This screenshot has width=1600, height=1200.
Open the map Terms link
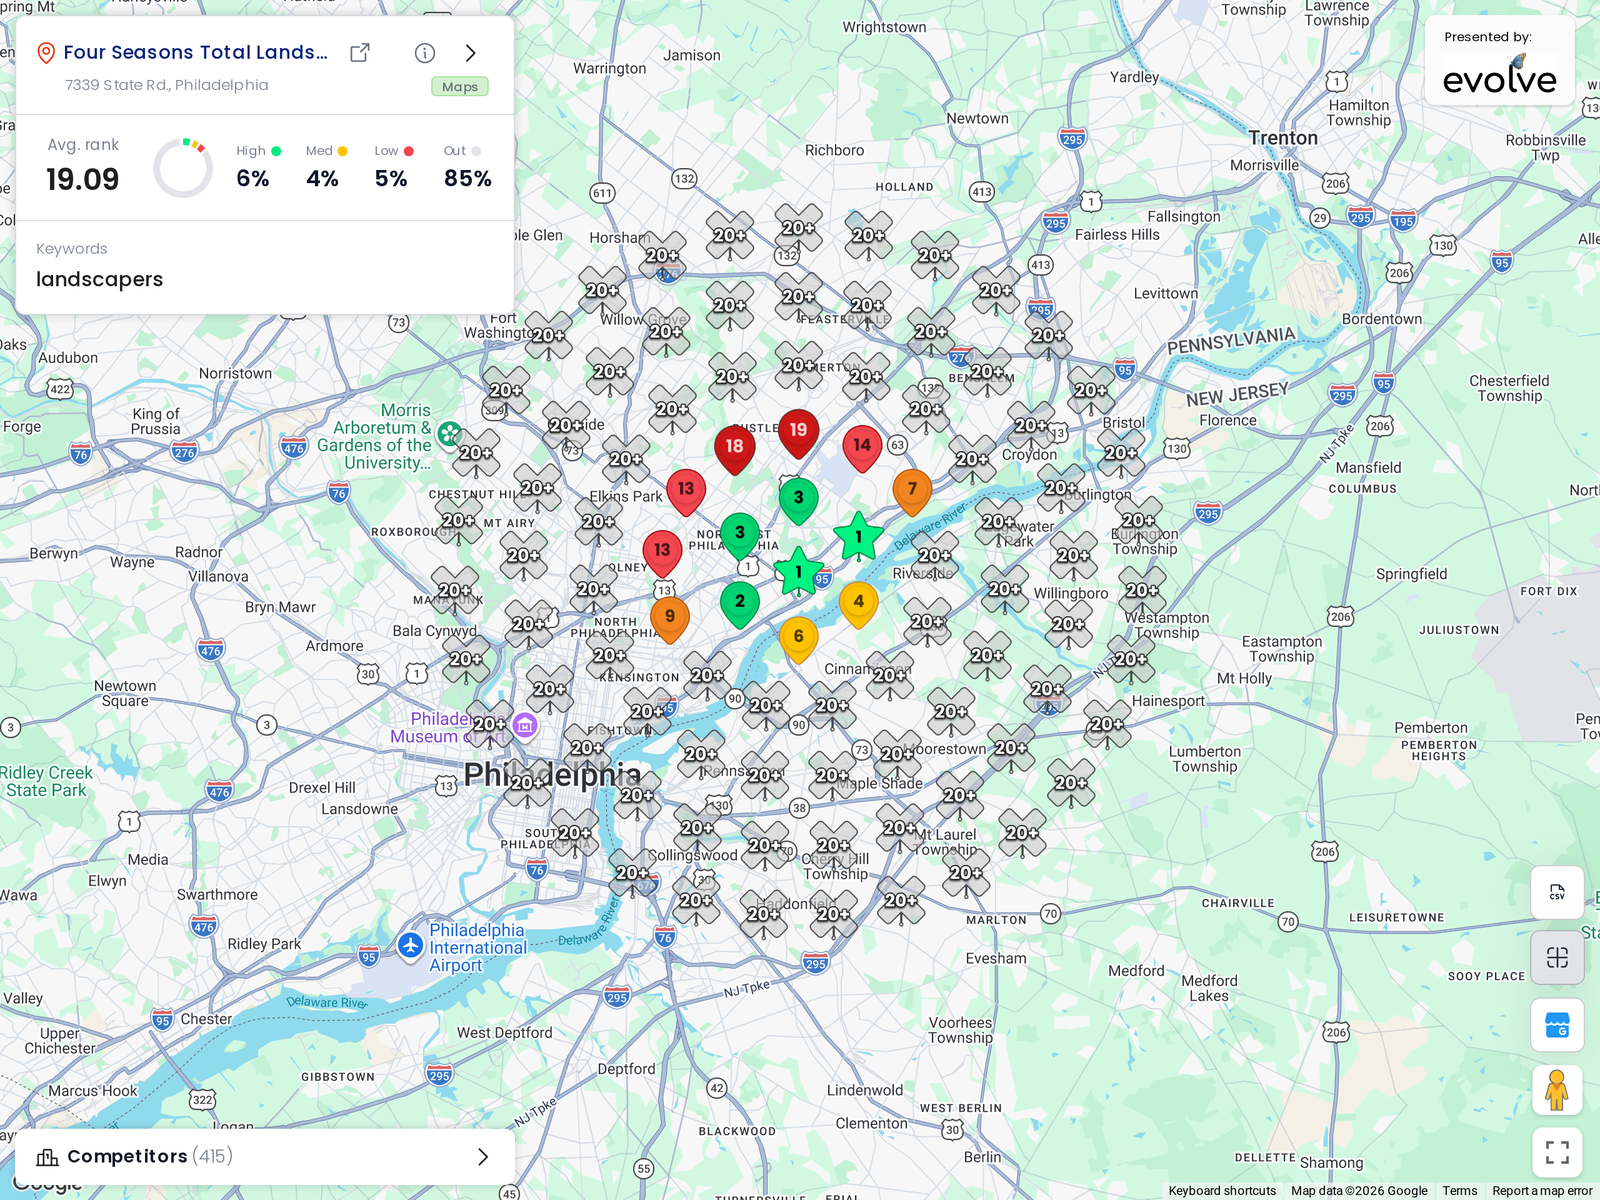tap(1459, 1191)
